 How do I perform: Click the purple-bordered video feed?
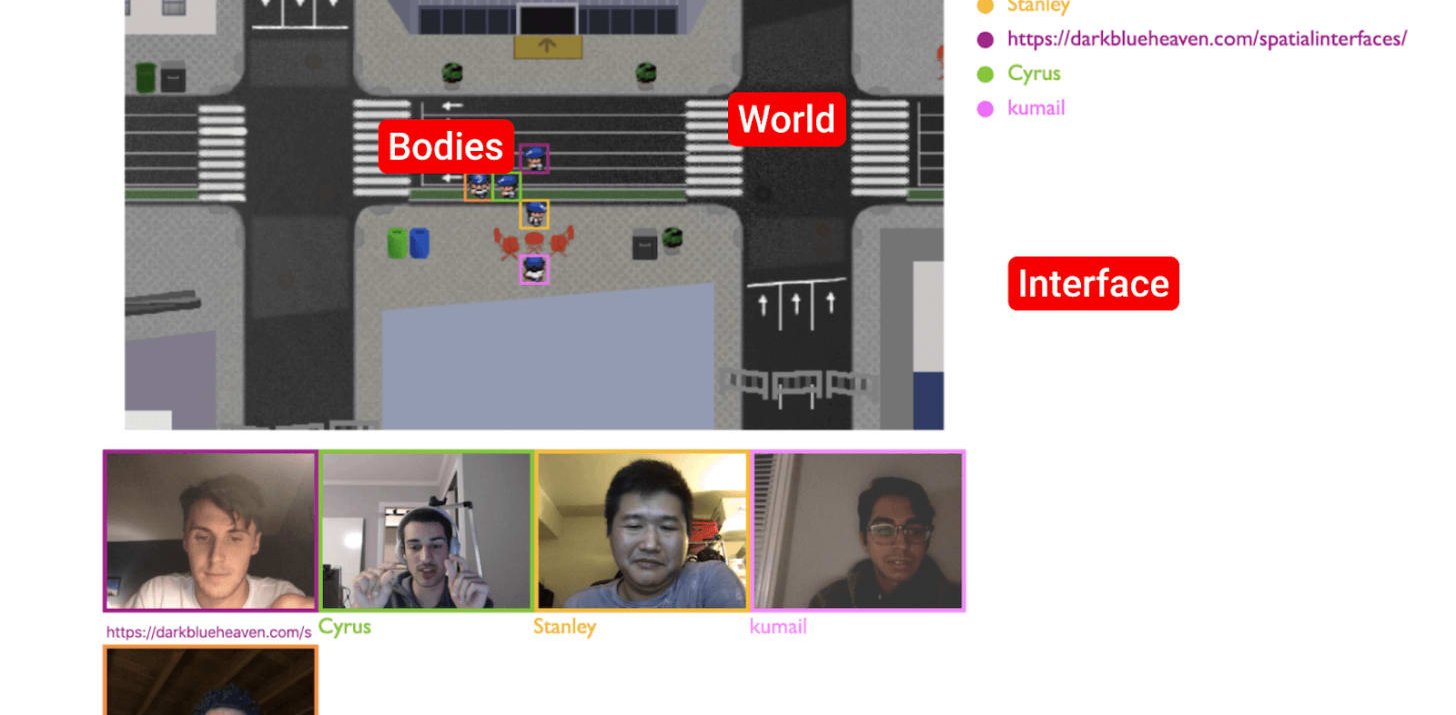point(210,531)
